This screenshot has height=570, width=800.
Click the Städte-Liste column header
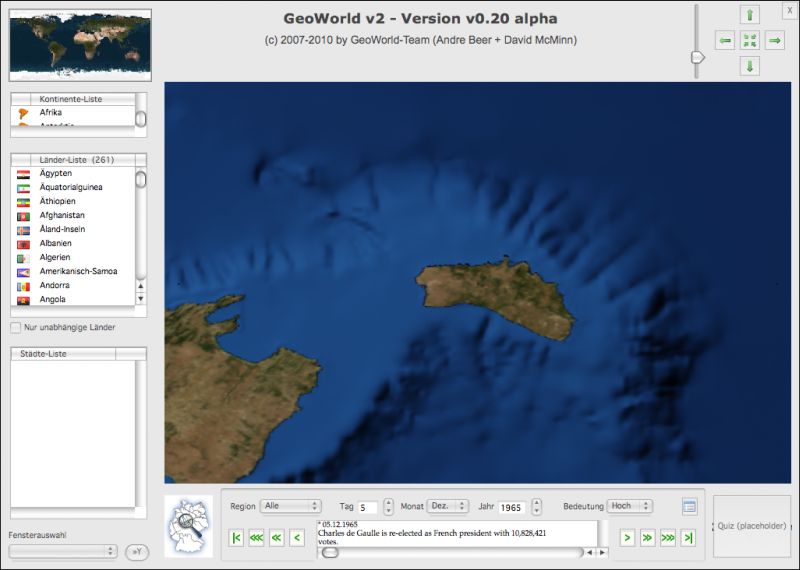click(x=63, y=354)
